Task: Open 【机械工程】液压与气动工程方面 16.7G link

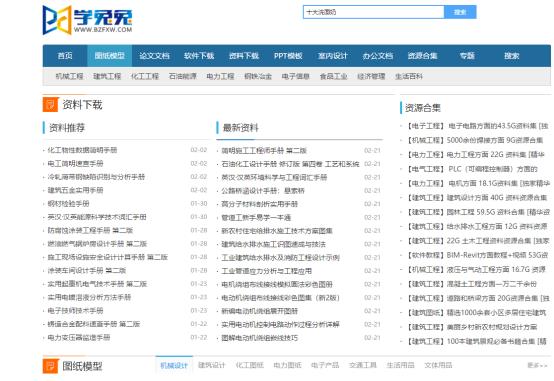Action: click(x=476, y=270)
